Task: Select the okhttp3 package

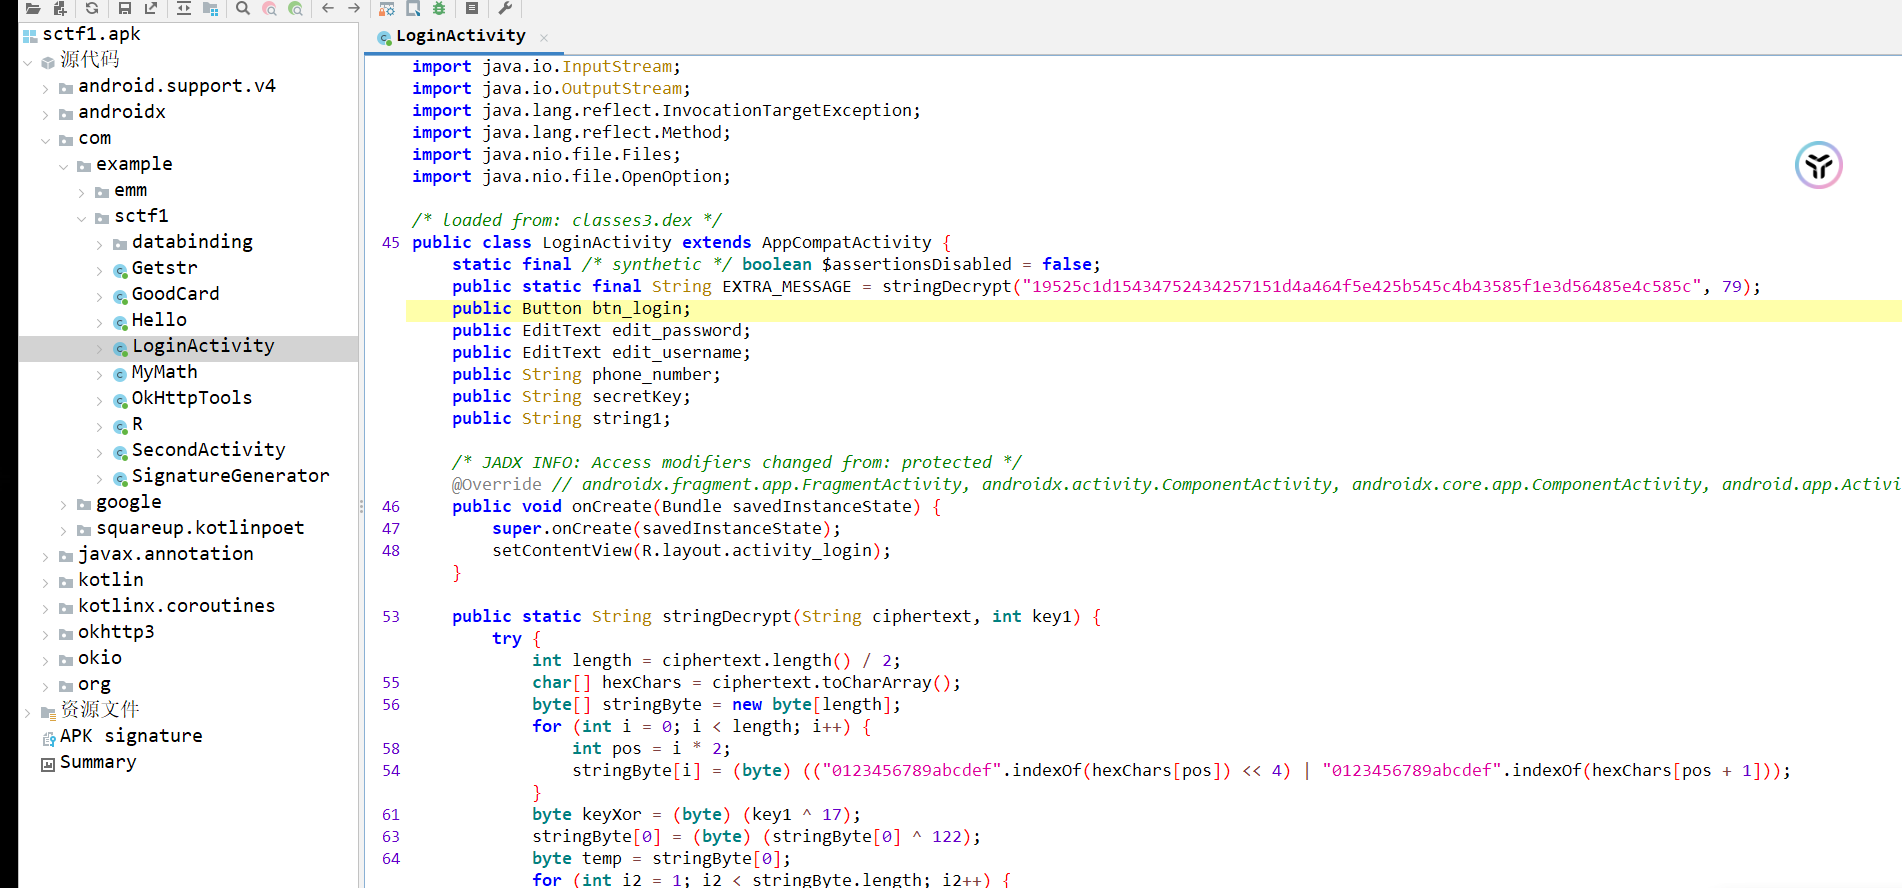Action: tap(116, 632)
